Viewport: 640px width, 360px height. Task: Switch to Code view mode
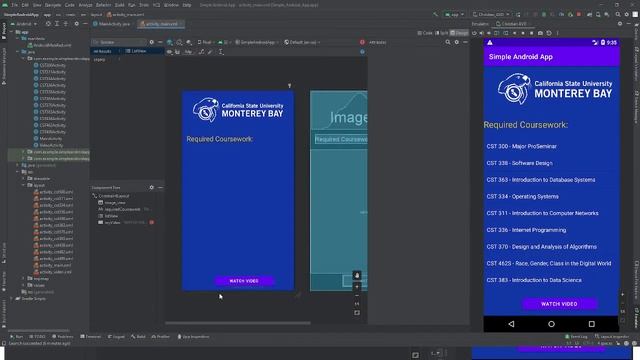[x=425, y=33]
